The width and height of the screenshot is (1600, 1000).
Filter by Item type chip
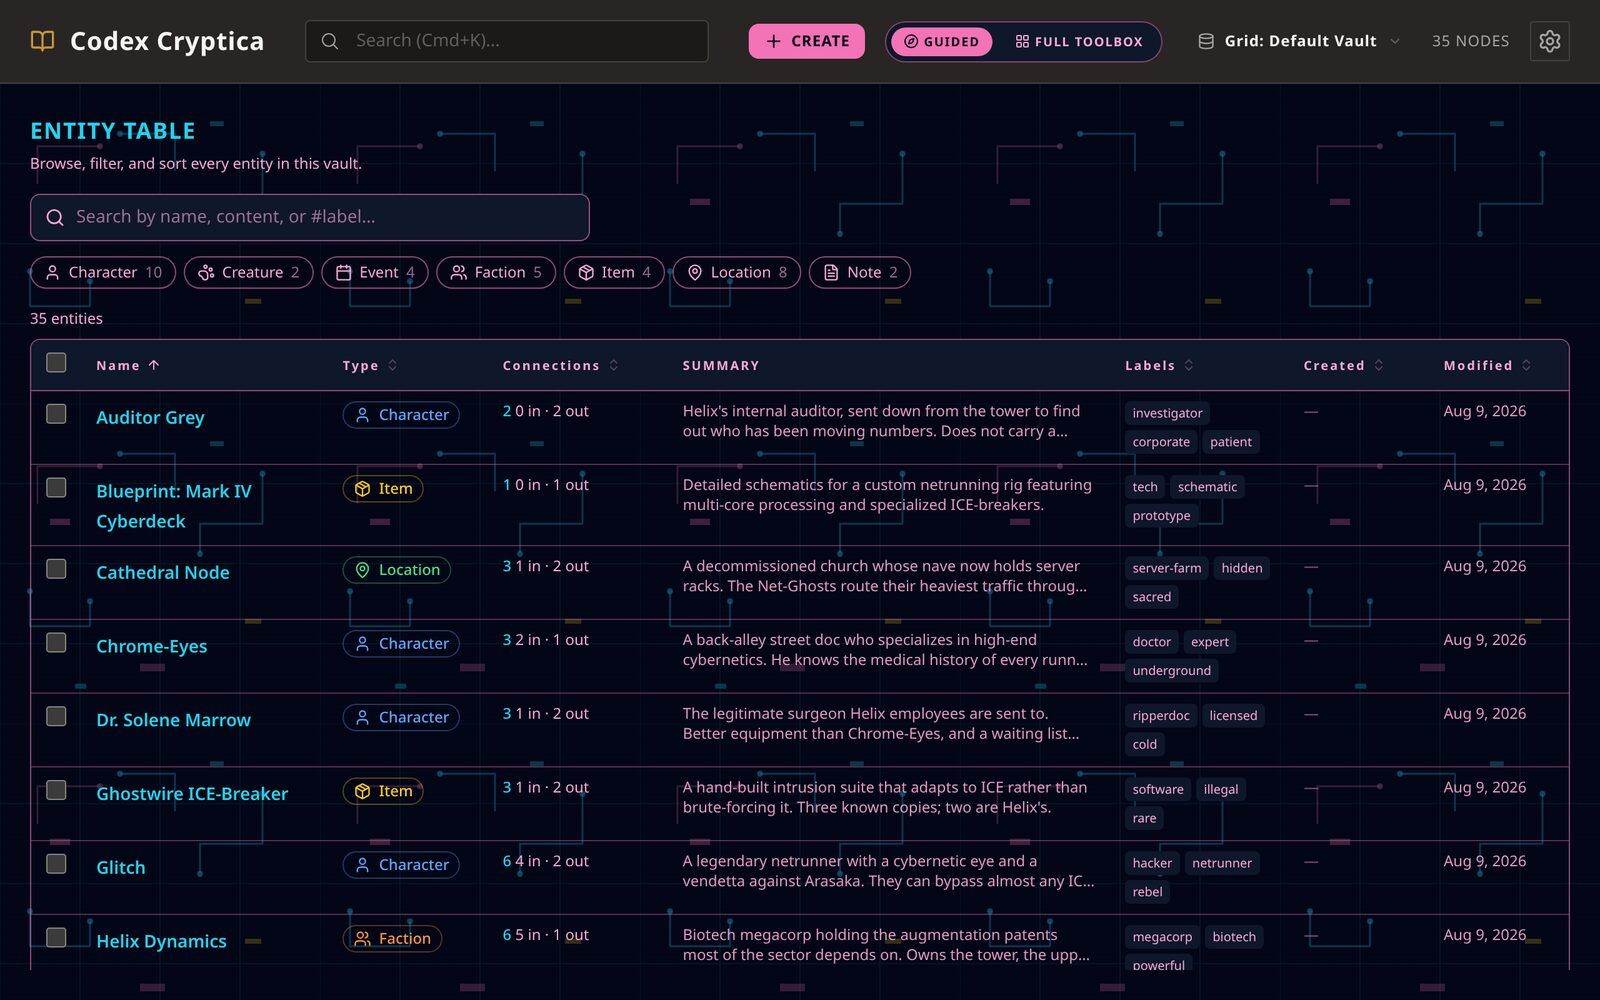[x=614, y=273]
